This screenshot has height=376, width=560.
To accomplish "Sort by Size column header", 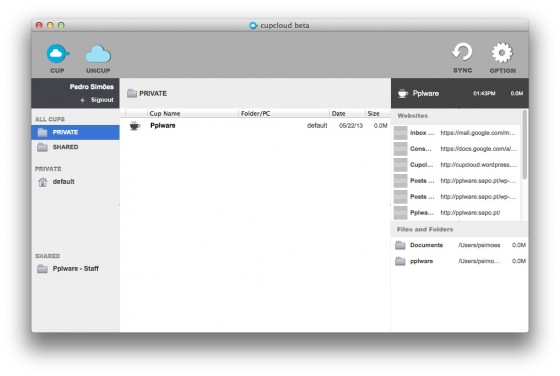I will pos(378,114).
